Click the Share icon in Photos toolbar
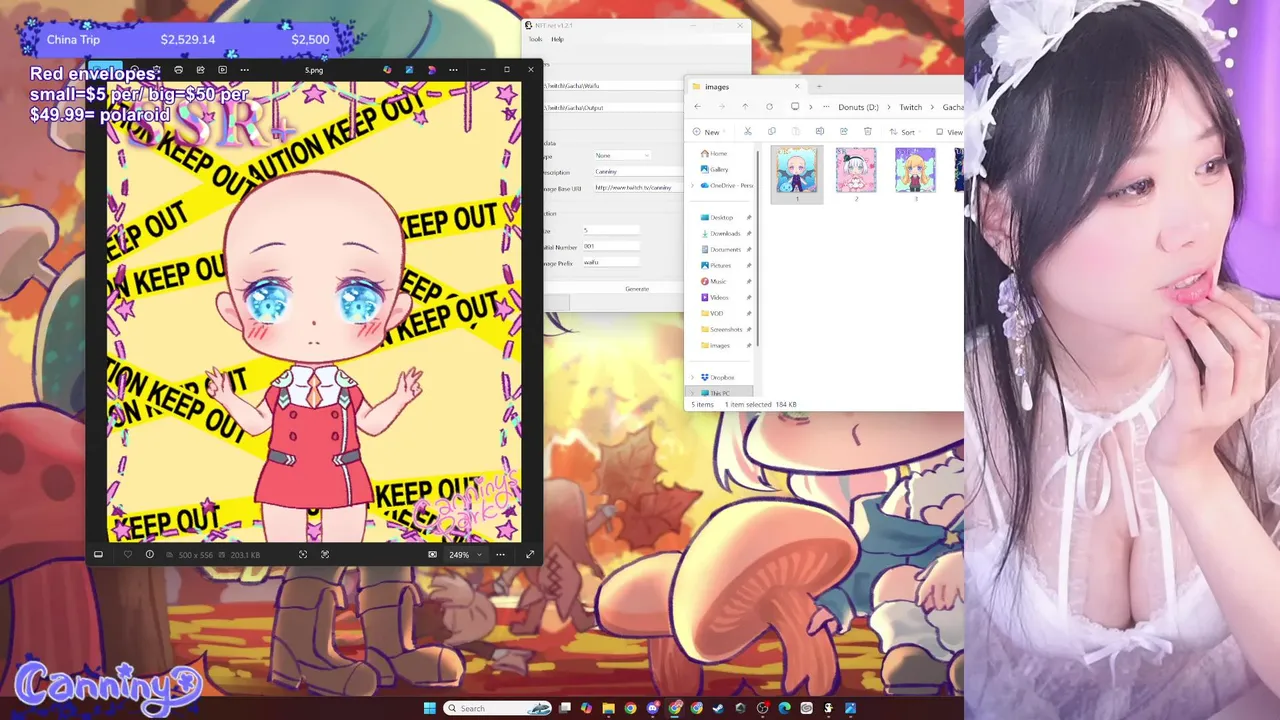This screenshot has height=720, width=1280. (200, 70)
